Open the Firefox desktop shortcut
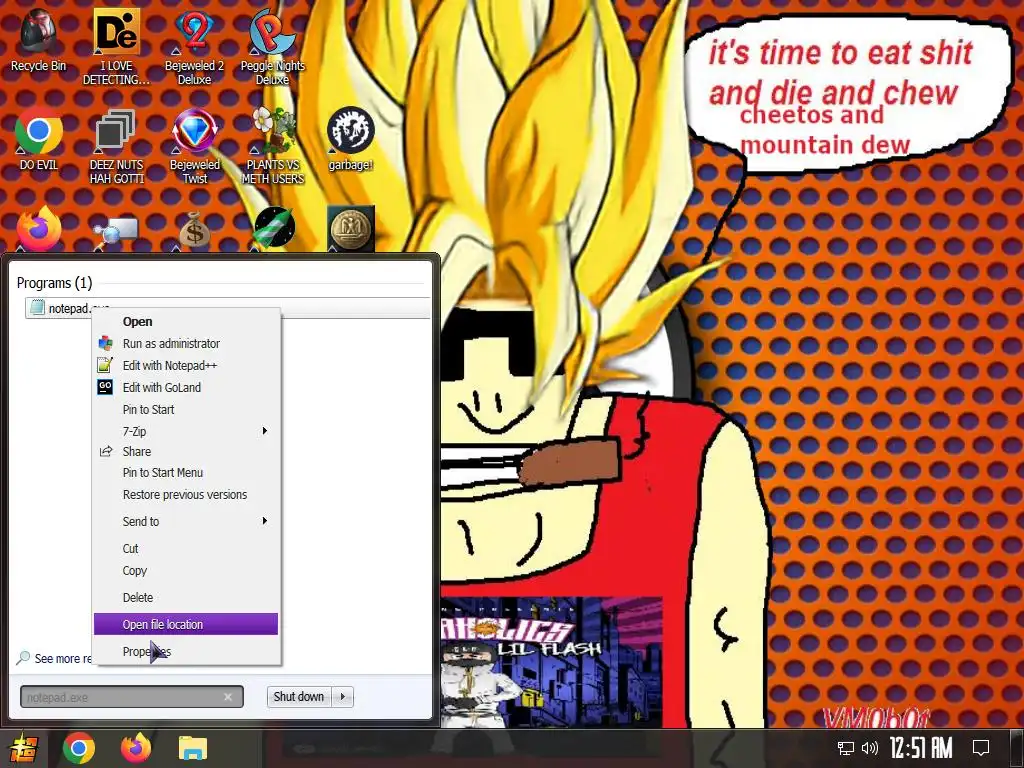 (x=39, y=229)
